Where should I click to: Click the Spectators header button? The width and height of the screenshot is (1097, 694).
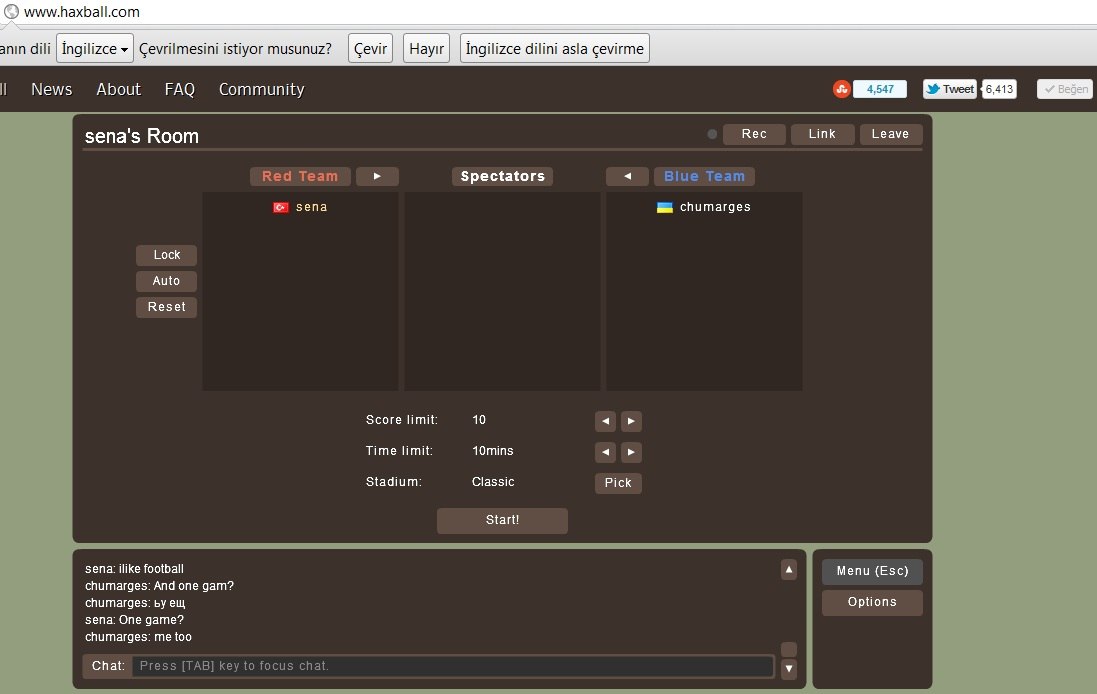502,176
